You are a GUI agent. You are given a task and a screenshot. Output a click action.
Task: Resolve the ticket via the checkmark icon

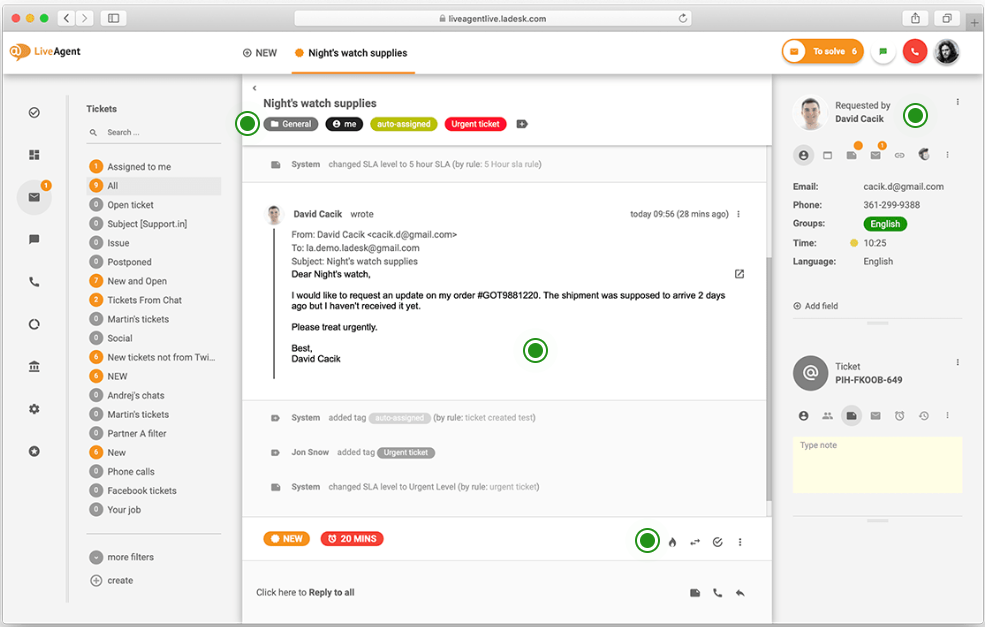pyautogui.click(x=717, y=541)
